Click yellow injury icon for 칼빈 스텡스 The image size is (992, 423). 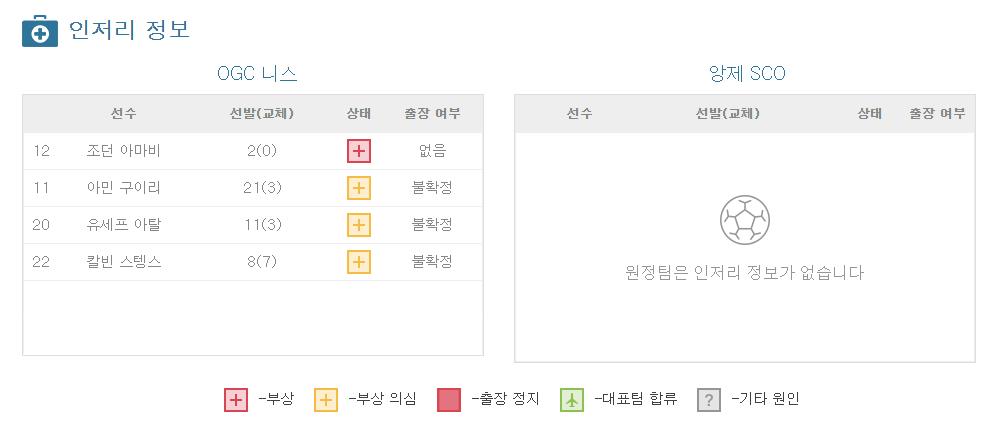tap(359, 261)
